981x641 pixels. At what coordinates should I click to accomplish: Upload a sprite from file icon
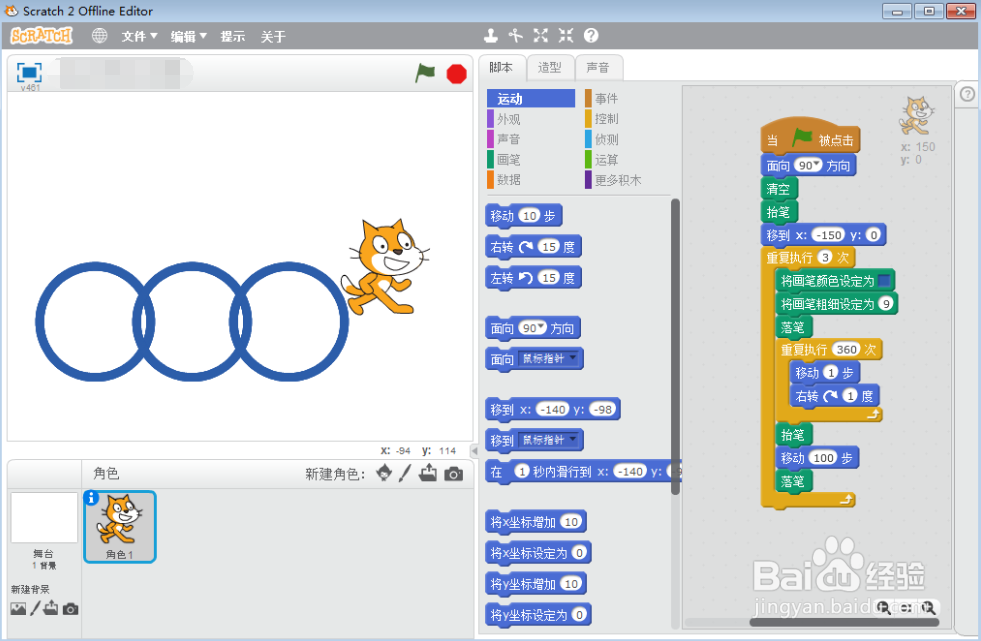428,473
